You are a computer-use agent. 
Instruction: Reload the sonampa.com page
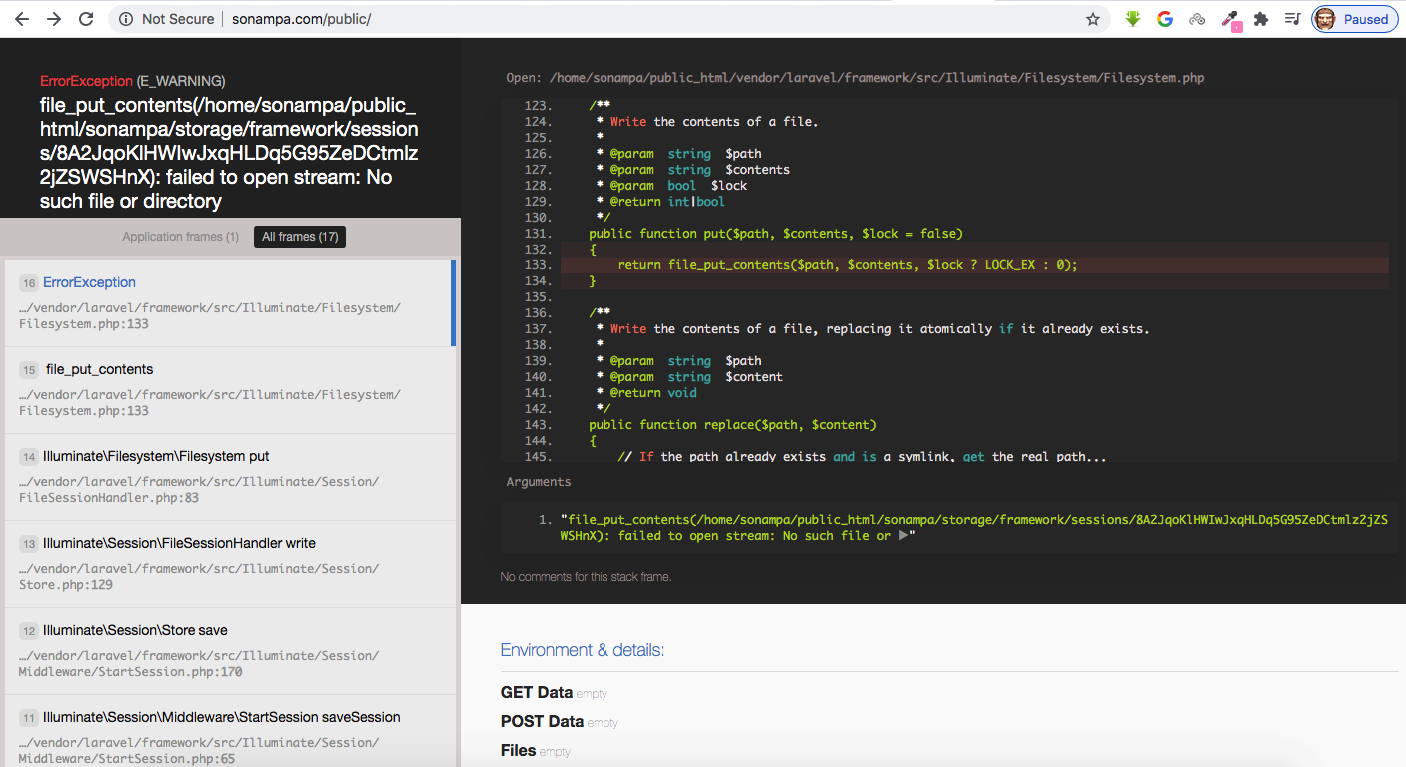tap(87, 19)
